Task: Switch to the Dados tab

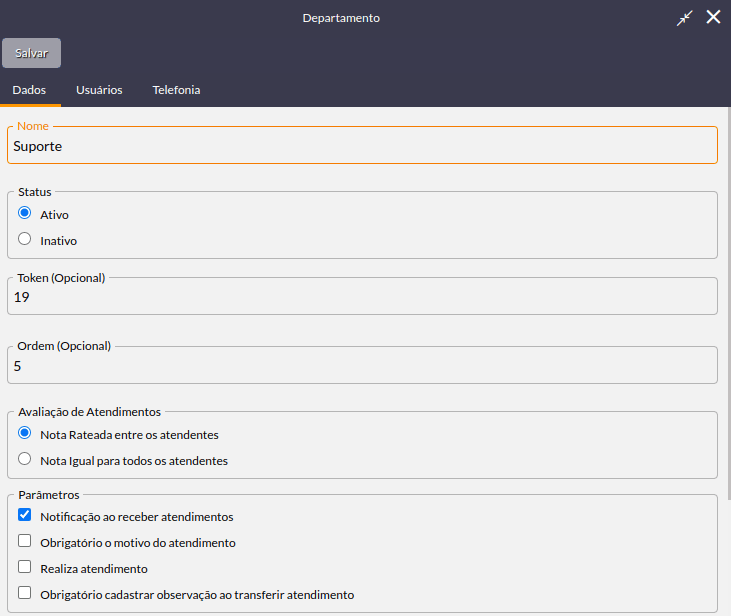Action: coord(29,90)
